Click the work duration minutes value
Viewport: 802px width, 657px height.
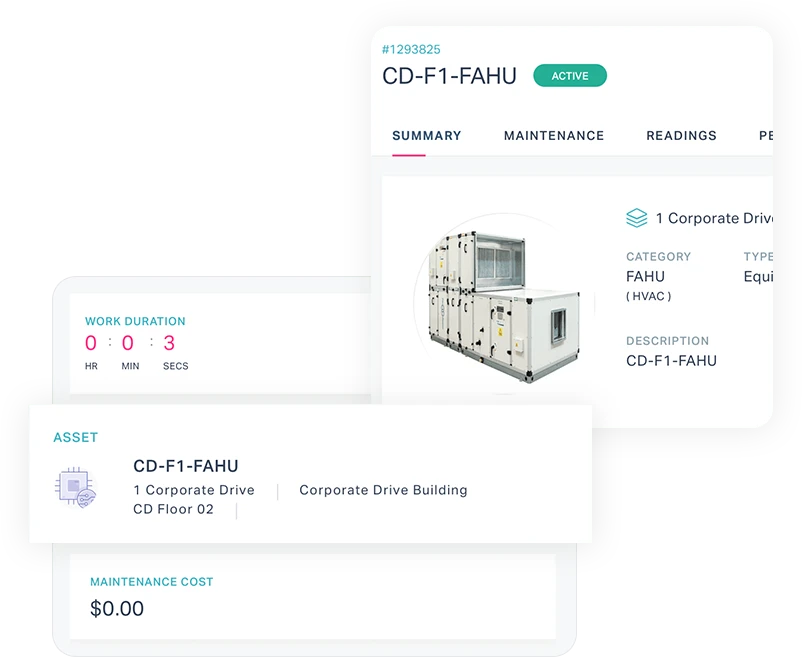point(128,344)
